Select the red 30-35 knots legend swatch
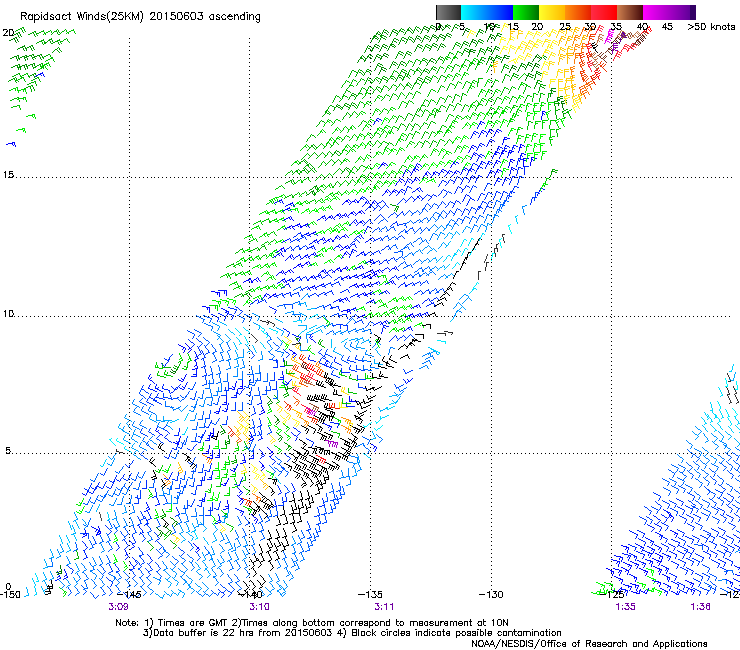 click(x=604, y=12)
